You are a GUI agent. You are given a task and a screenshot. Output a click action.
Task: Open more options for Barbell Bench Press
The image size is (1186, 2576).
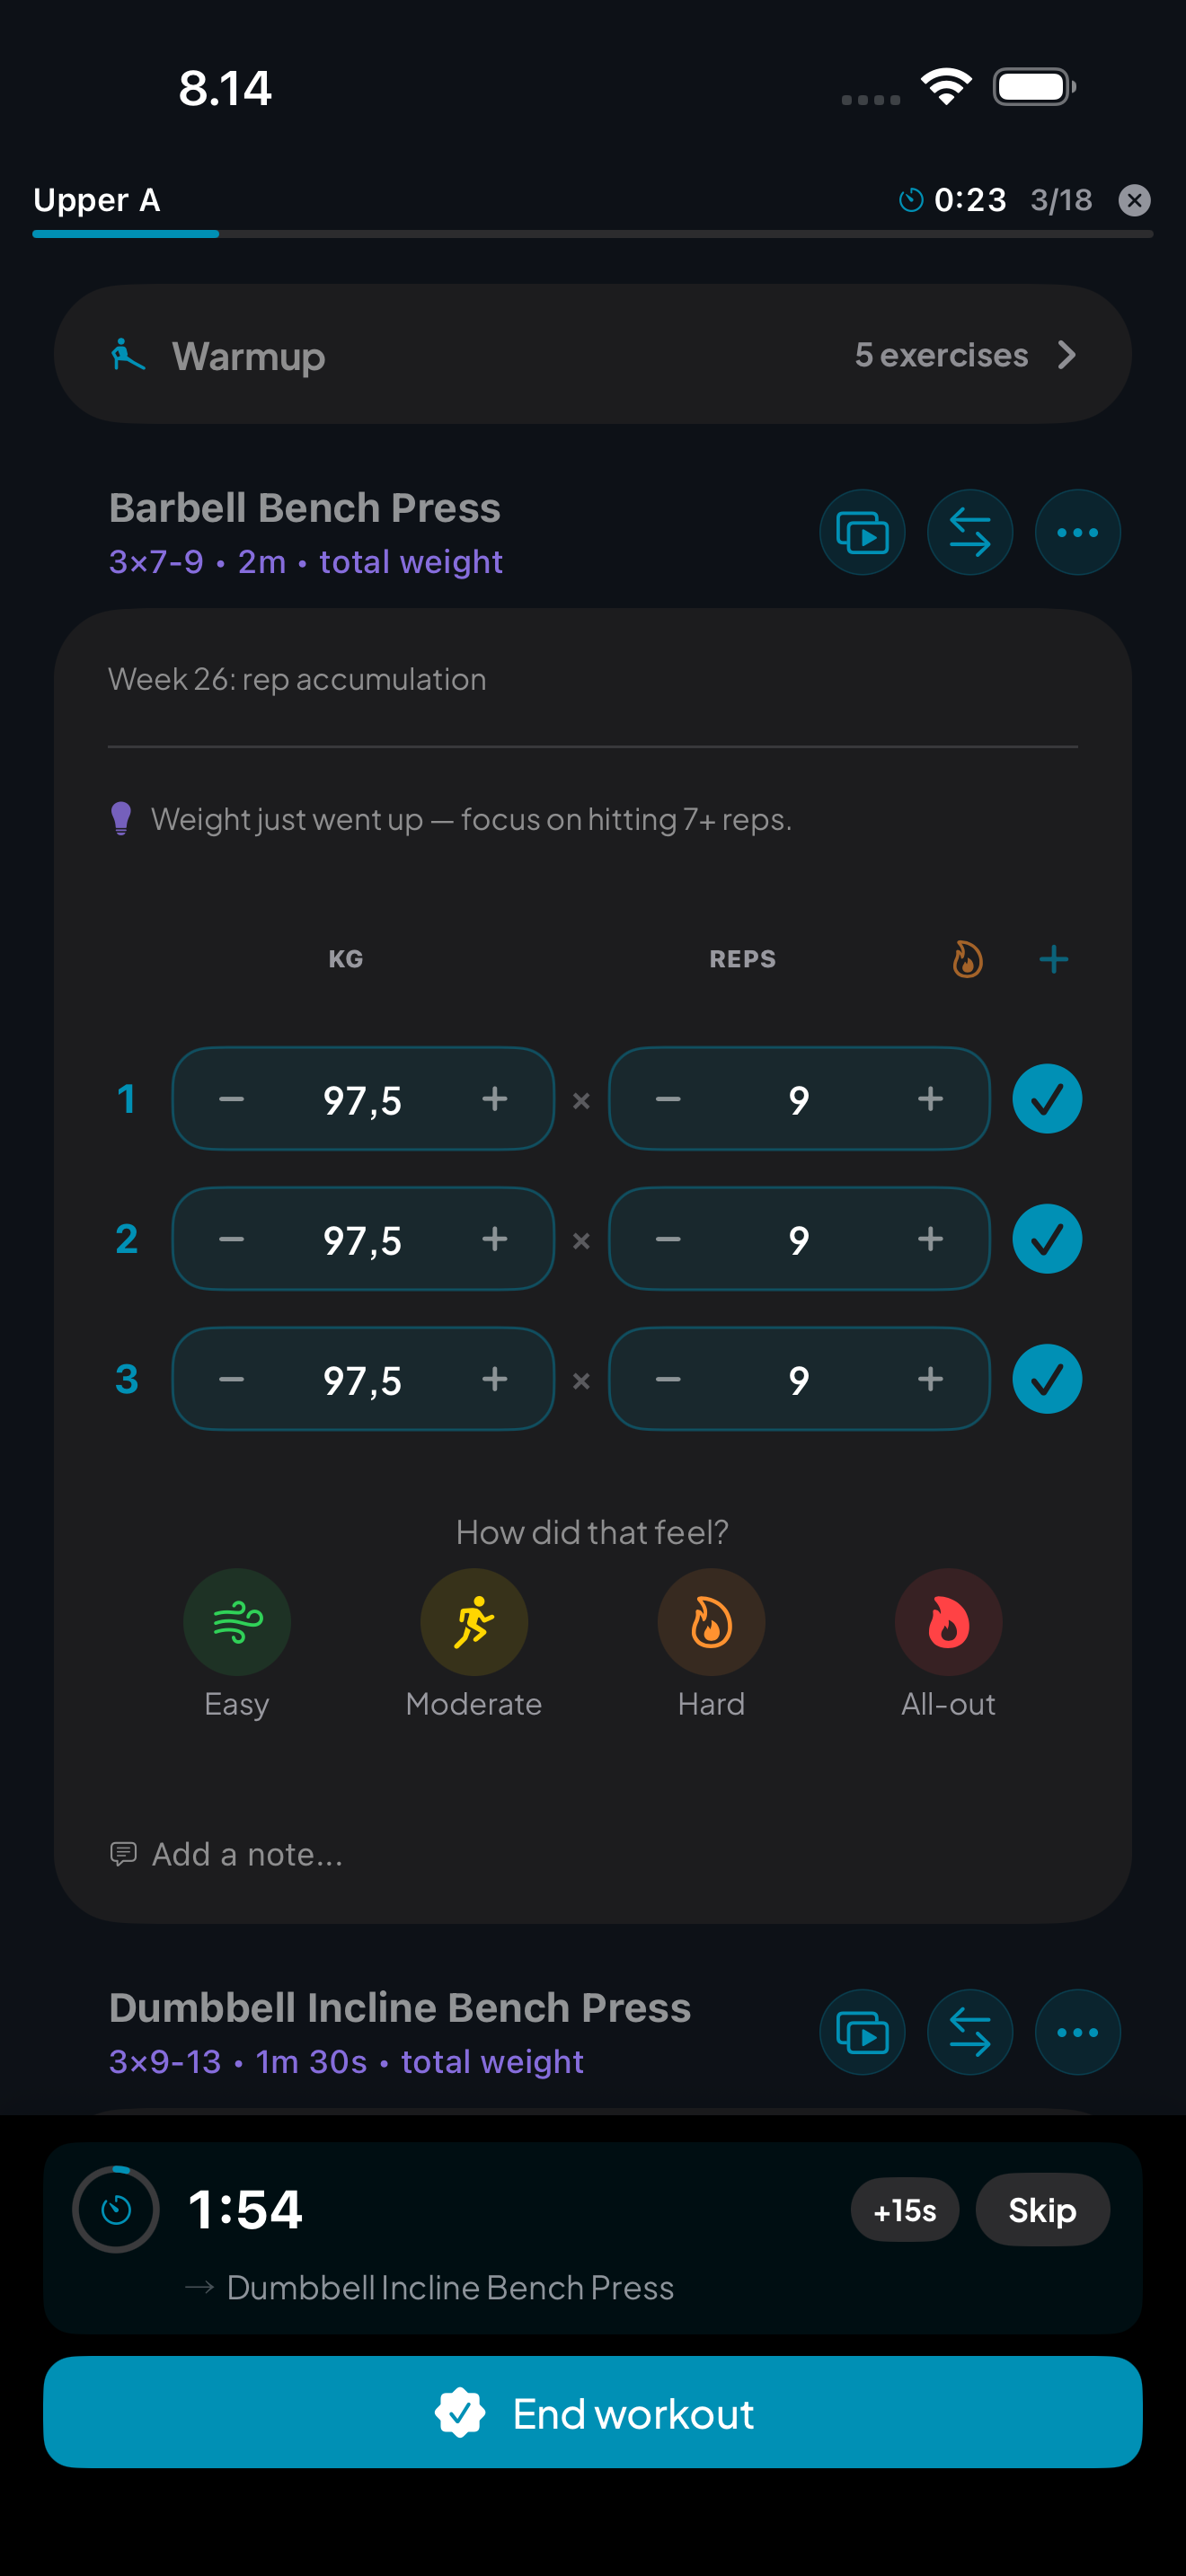coord(1077,532)
